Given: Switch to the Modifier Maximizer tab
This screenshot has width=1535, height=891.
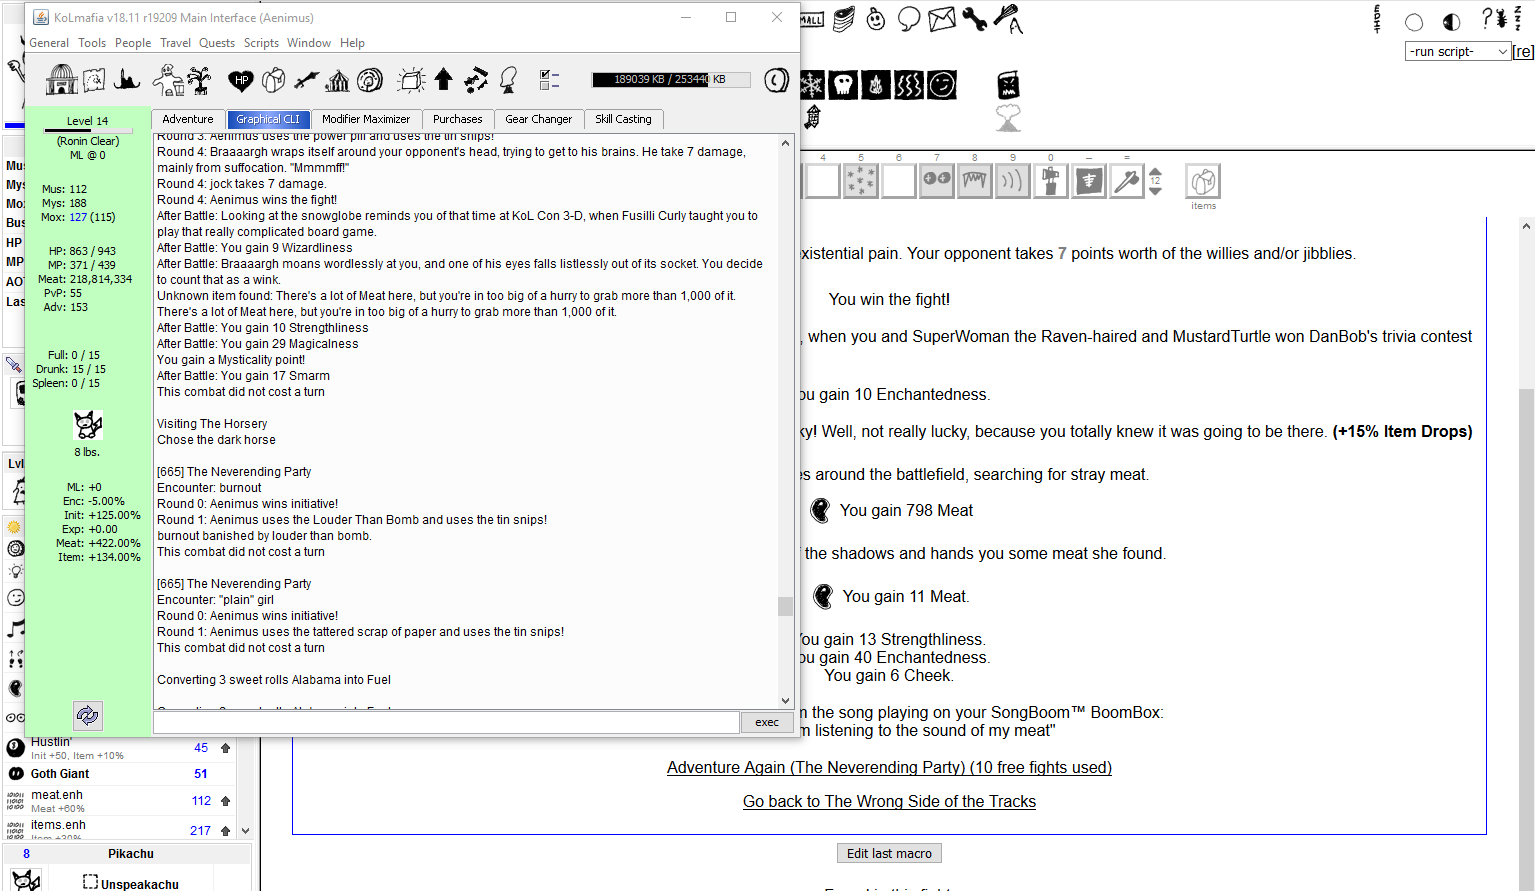Looking at the screenshot, I should click(x=366, y=119).
